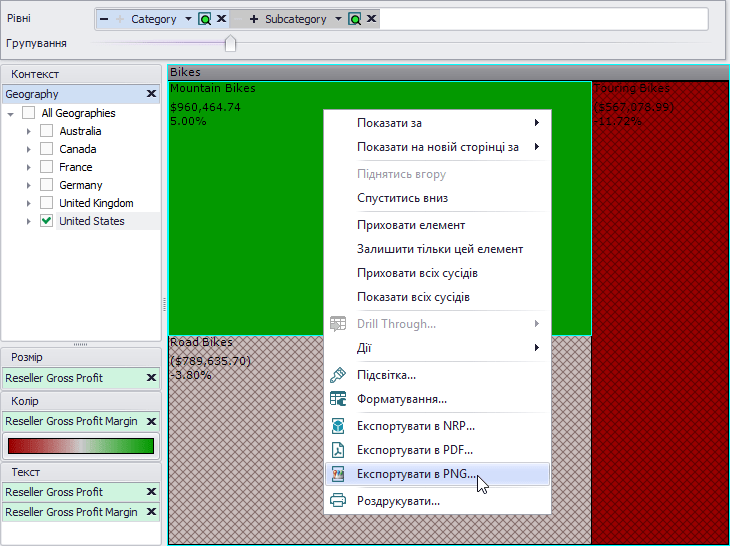Expand the United States tree node
Screen dimensions: 730x546
pos(28,222)
